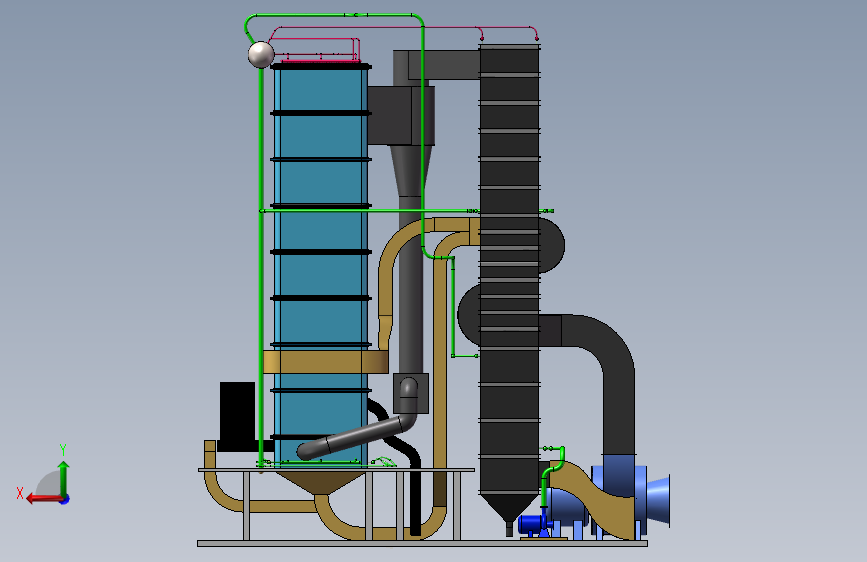
Task: Select the tall dark heat-exchanger tower
Action: [x=509, y=271]
